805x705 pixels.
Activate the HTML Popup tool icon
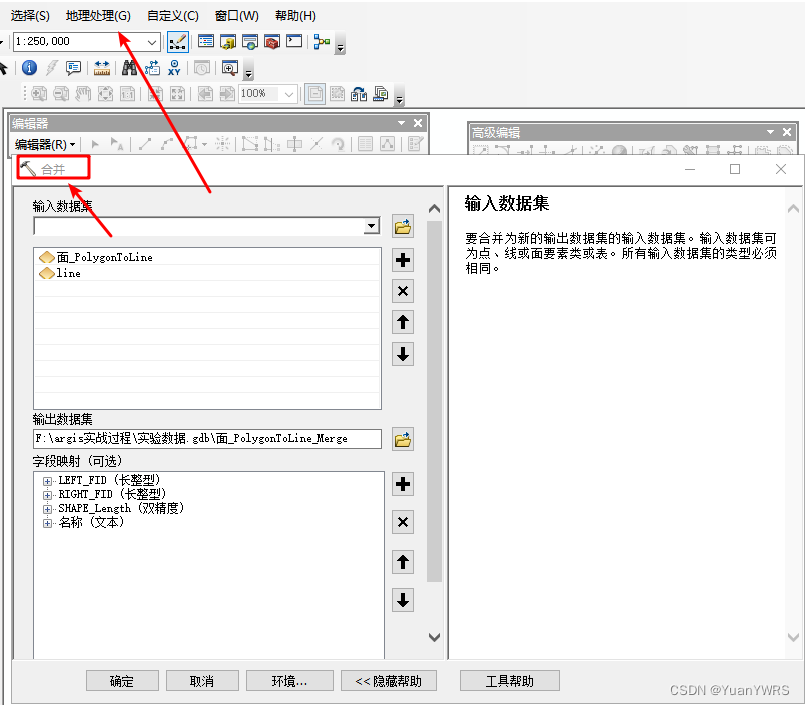73,68
